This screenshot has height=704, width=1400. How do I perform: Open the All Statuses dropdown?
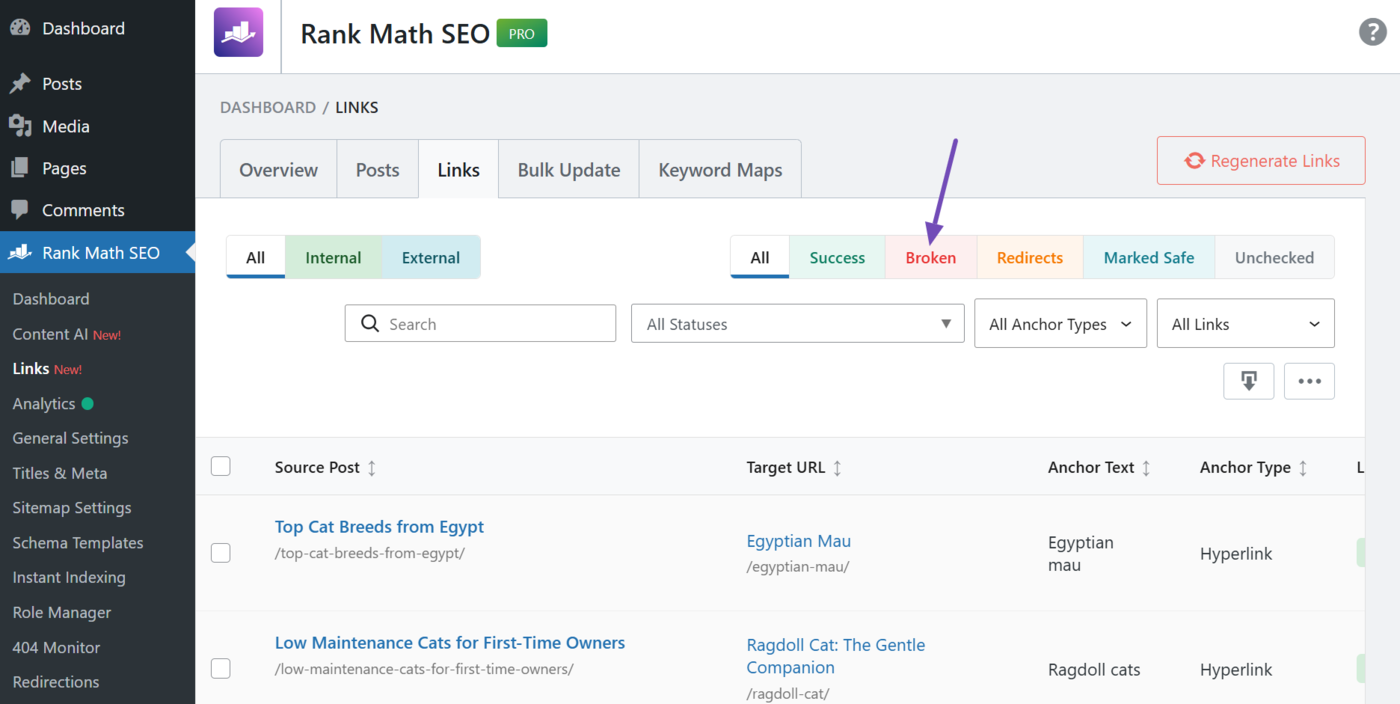[x=797, y=323]
